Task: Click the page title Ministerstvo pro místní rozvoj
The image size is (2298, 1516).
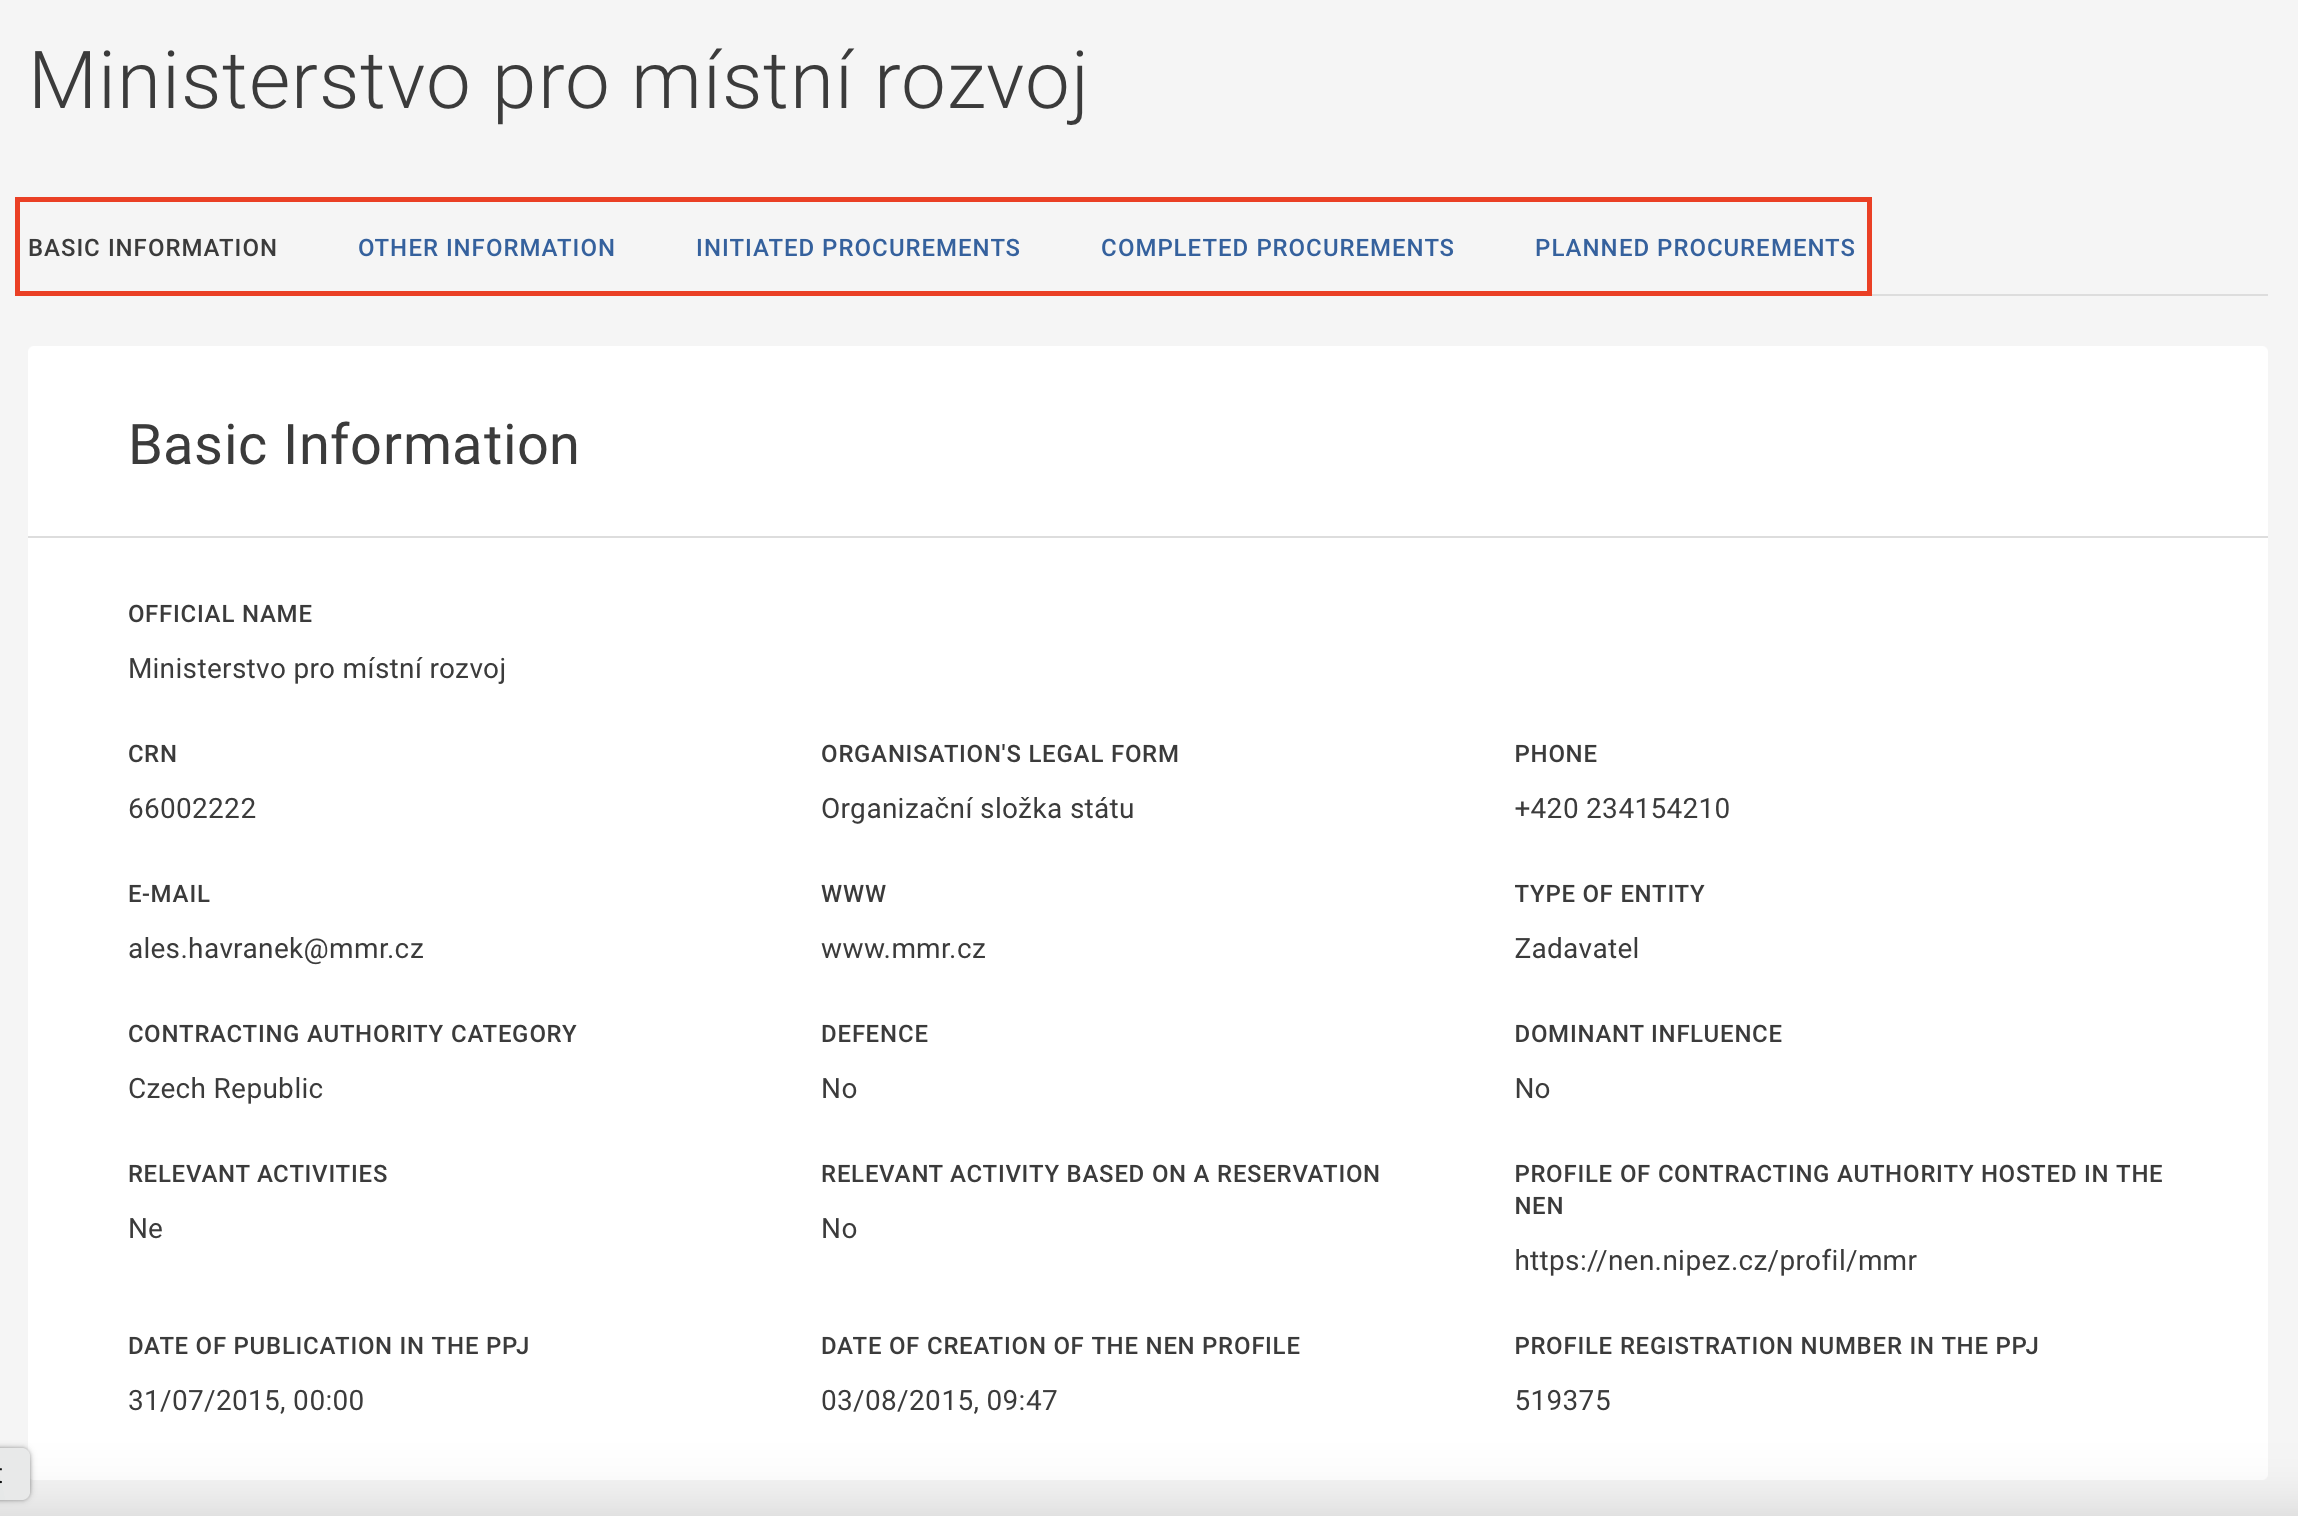Action: click(x=557, y=82)
